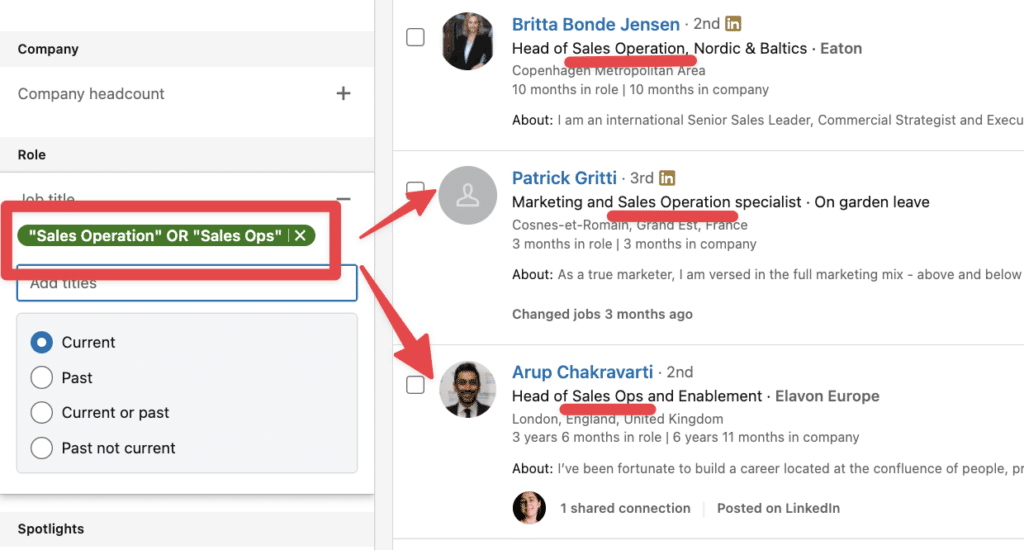Click Patrick Gritti's placeholder avatar
This screenshot has width=1024, height=550.
[x=468, y=195]
